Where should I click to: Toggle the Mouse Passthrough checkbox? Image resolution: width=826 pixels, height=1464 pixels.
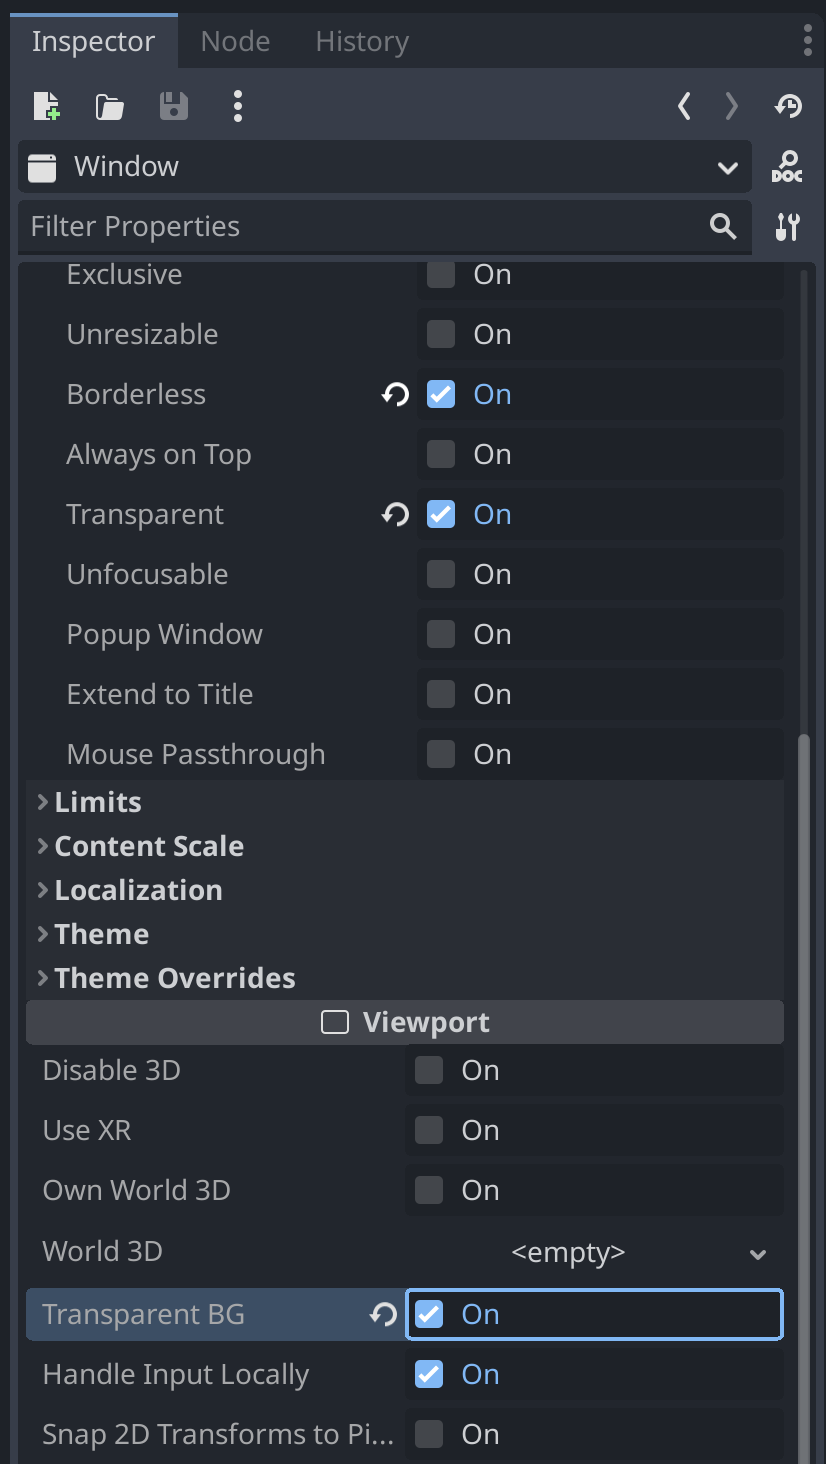pos(441,755)
